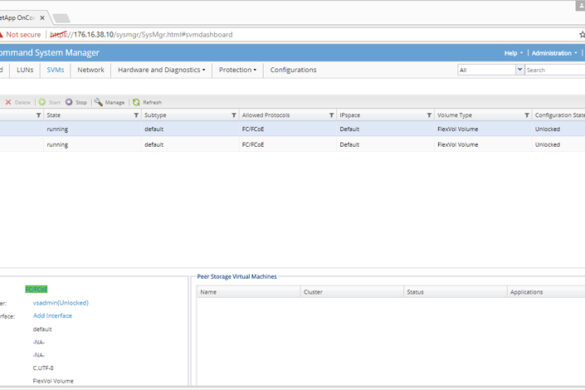
Task: Click default in the first row Subtype
Action: point(154,129)
